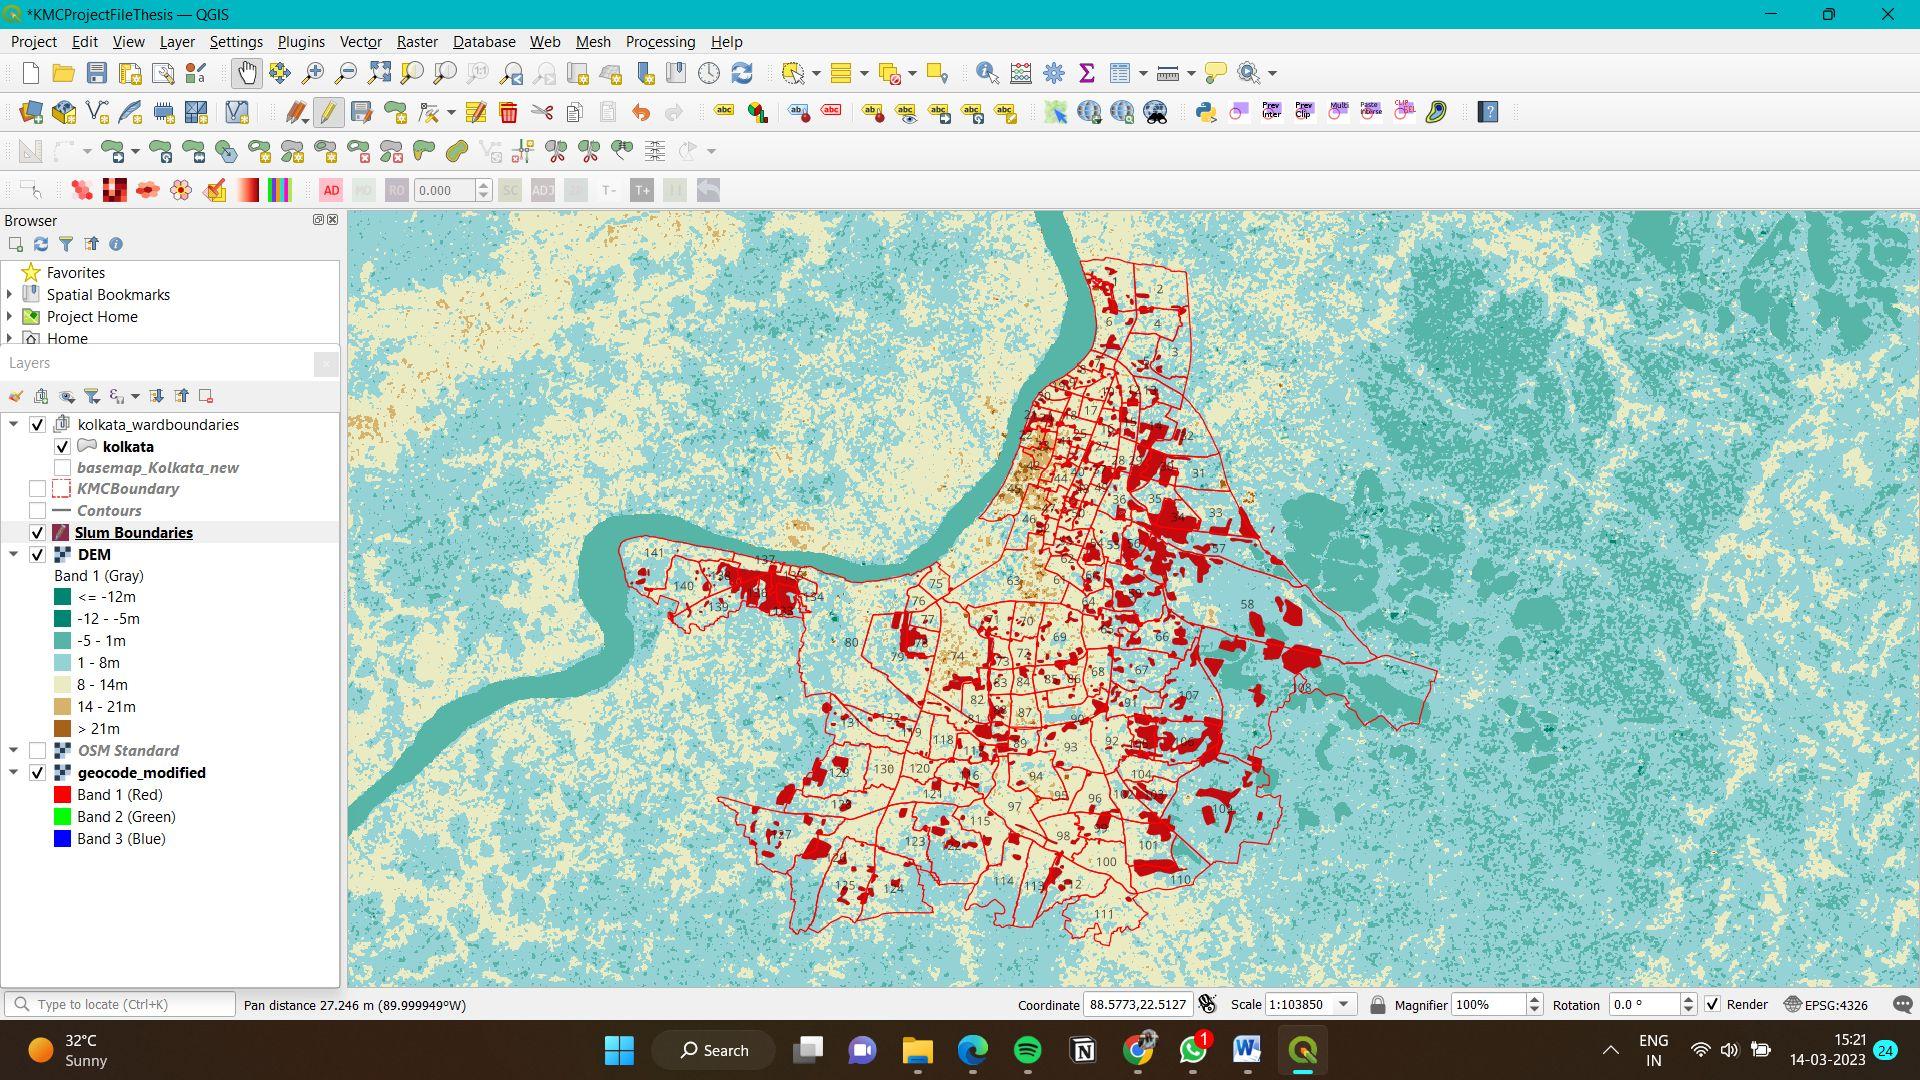This screenshot has width=1920, height=1080.
Task: Click the EPSG:4326 CRS button
Action: click(x=1825, y=1005)
